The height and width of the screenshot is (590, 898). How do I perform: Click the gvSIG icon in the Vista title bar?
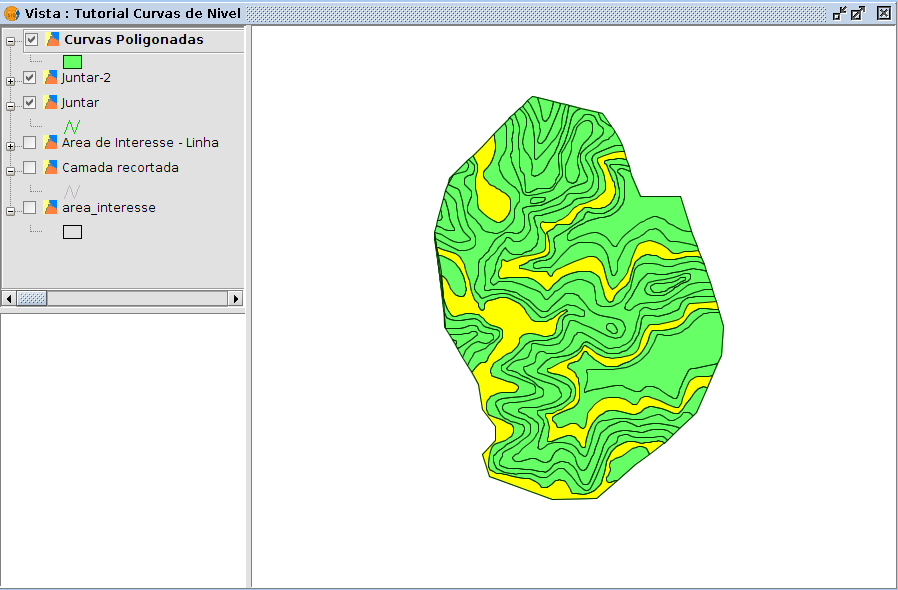(x=12, y=13)
